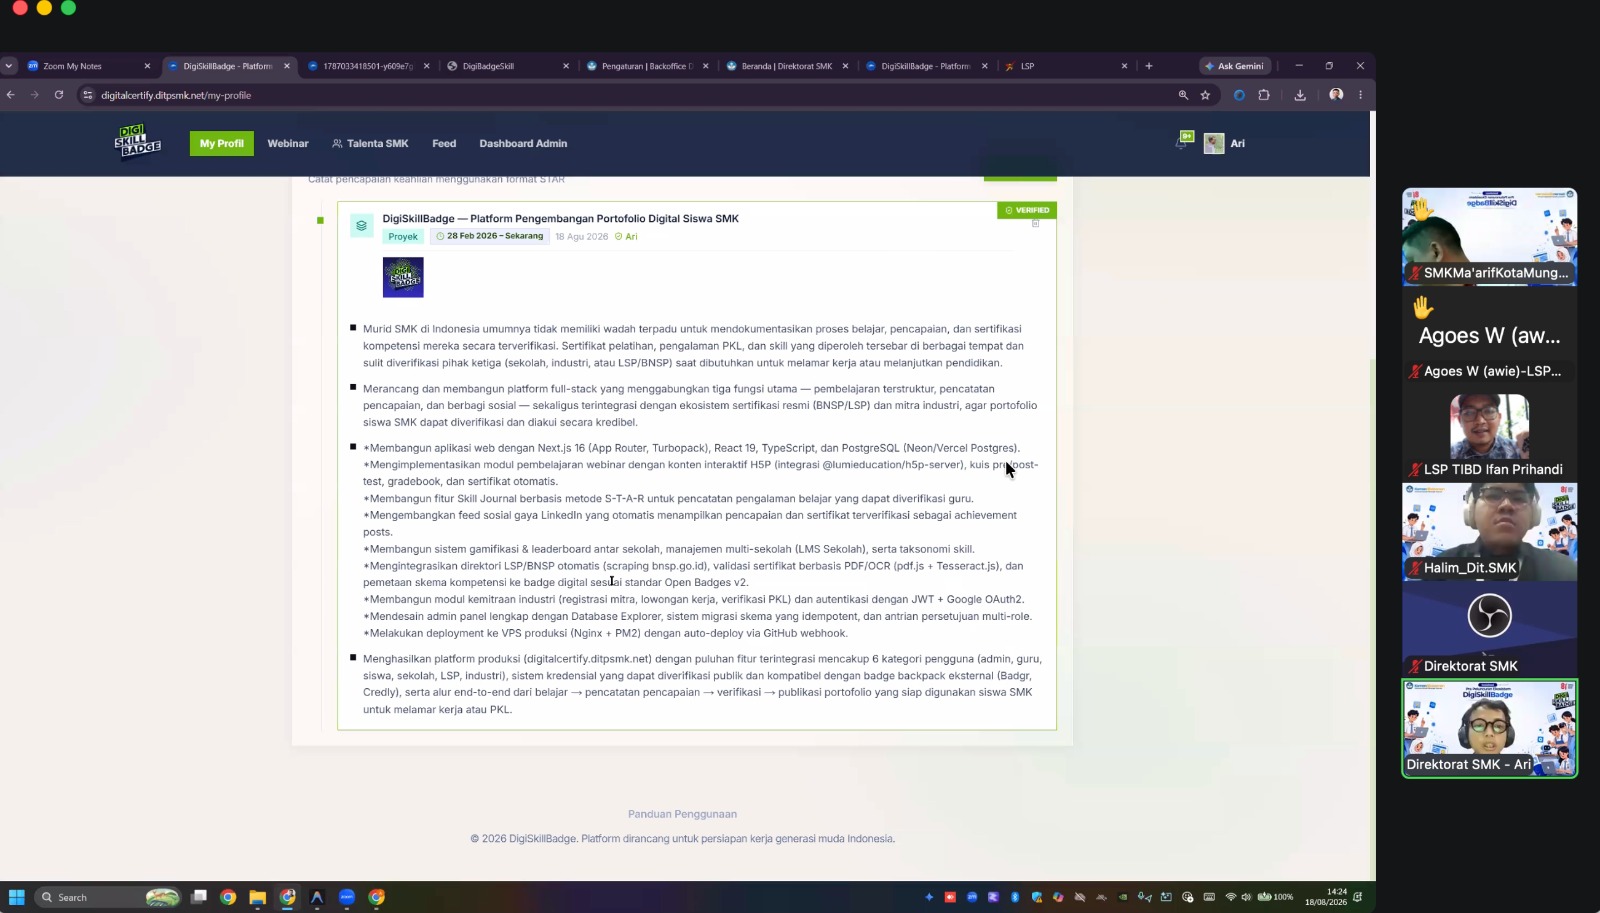Switch to the Pengaturan | Backoffice tab
Screen dimensions: 1600x913
(648, 66)
